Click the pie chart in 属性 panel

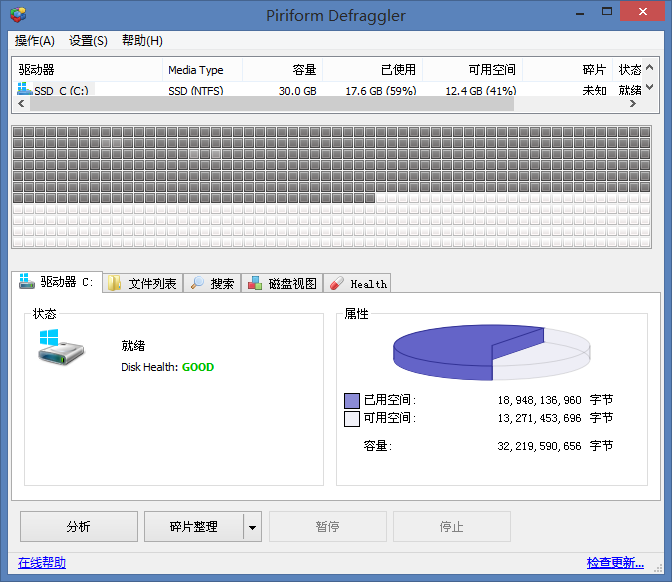tap(492, 352)
